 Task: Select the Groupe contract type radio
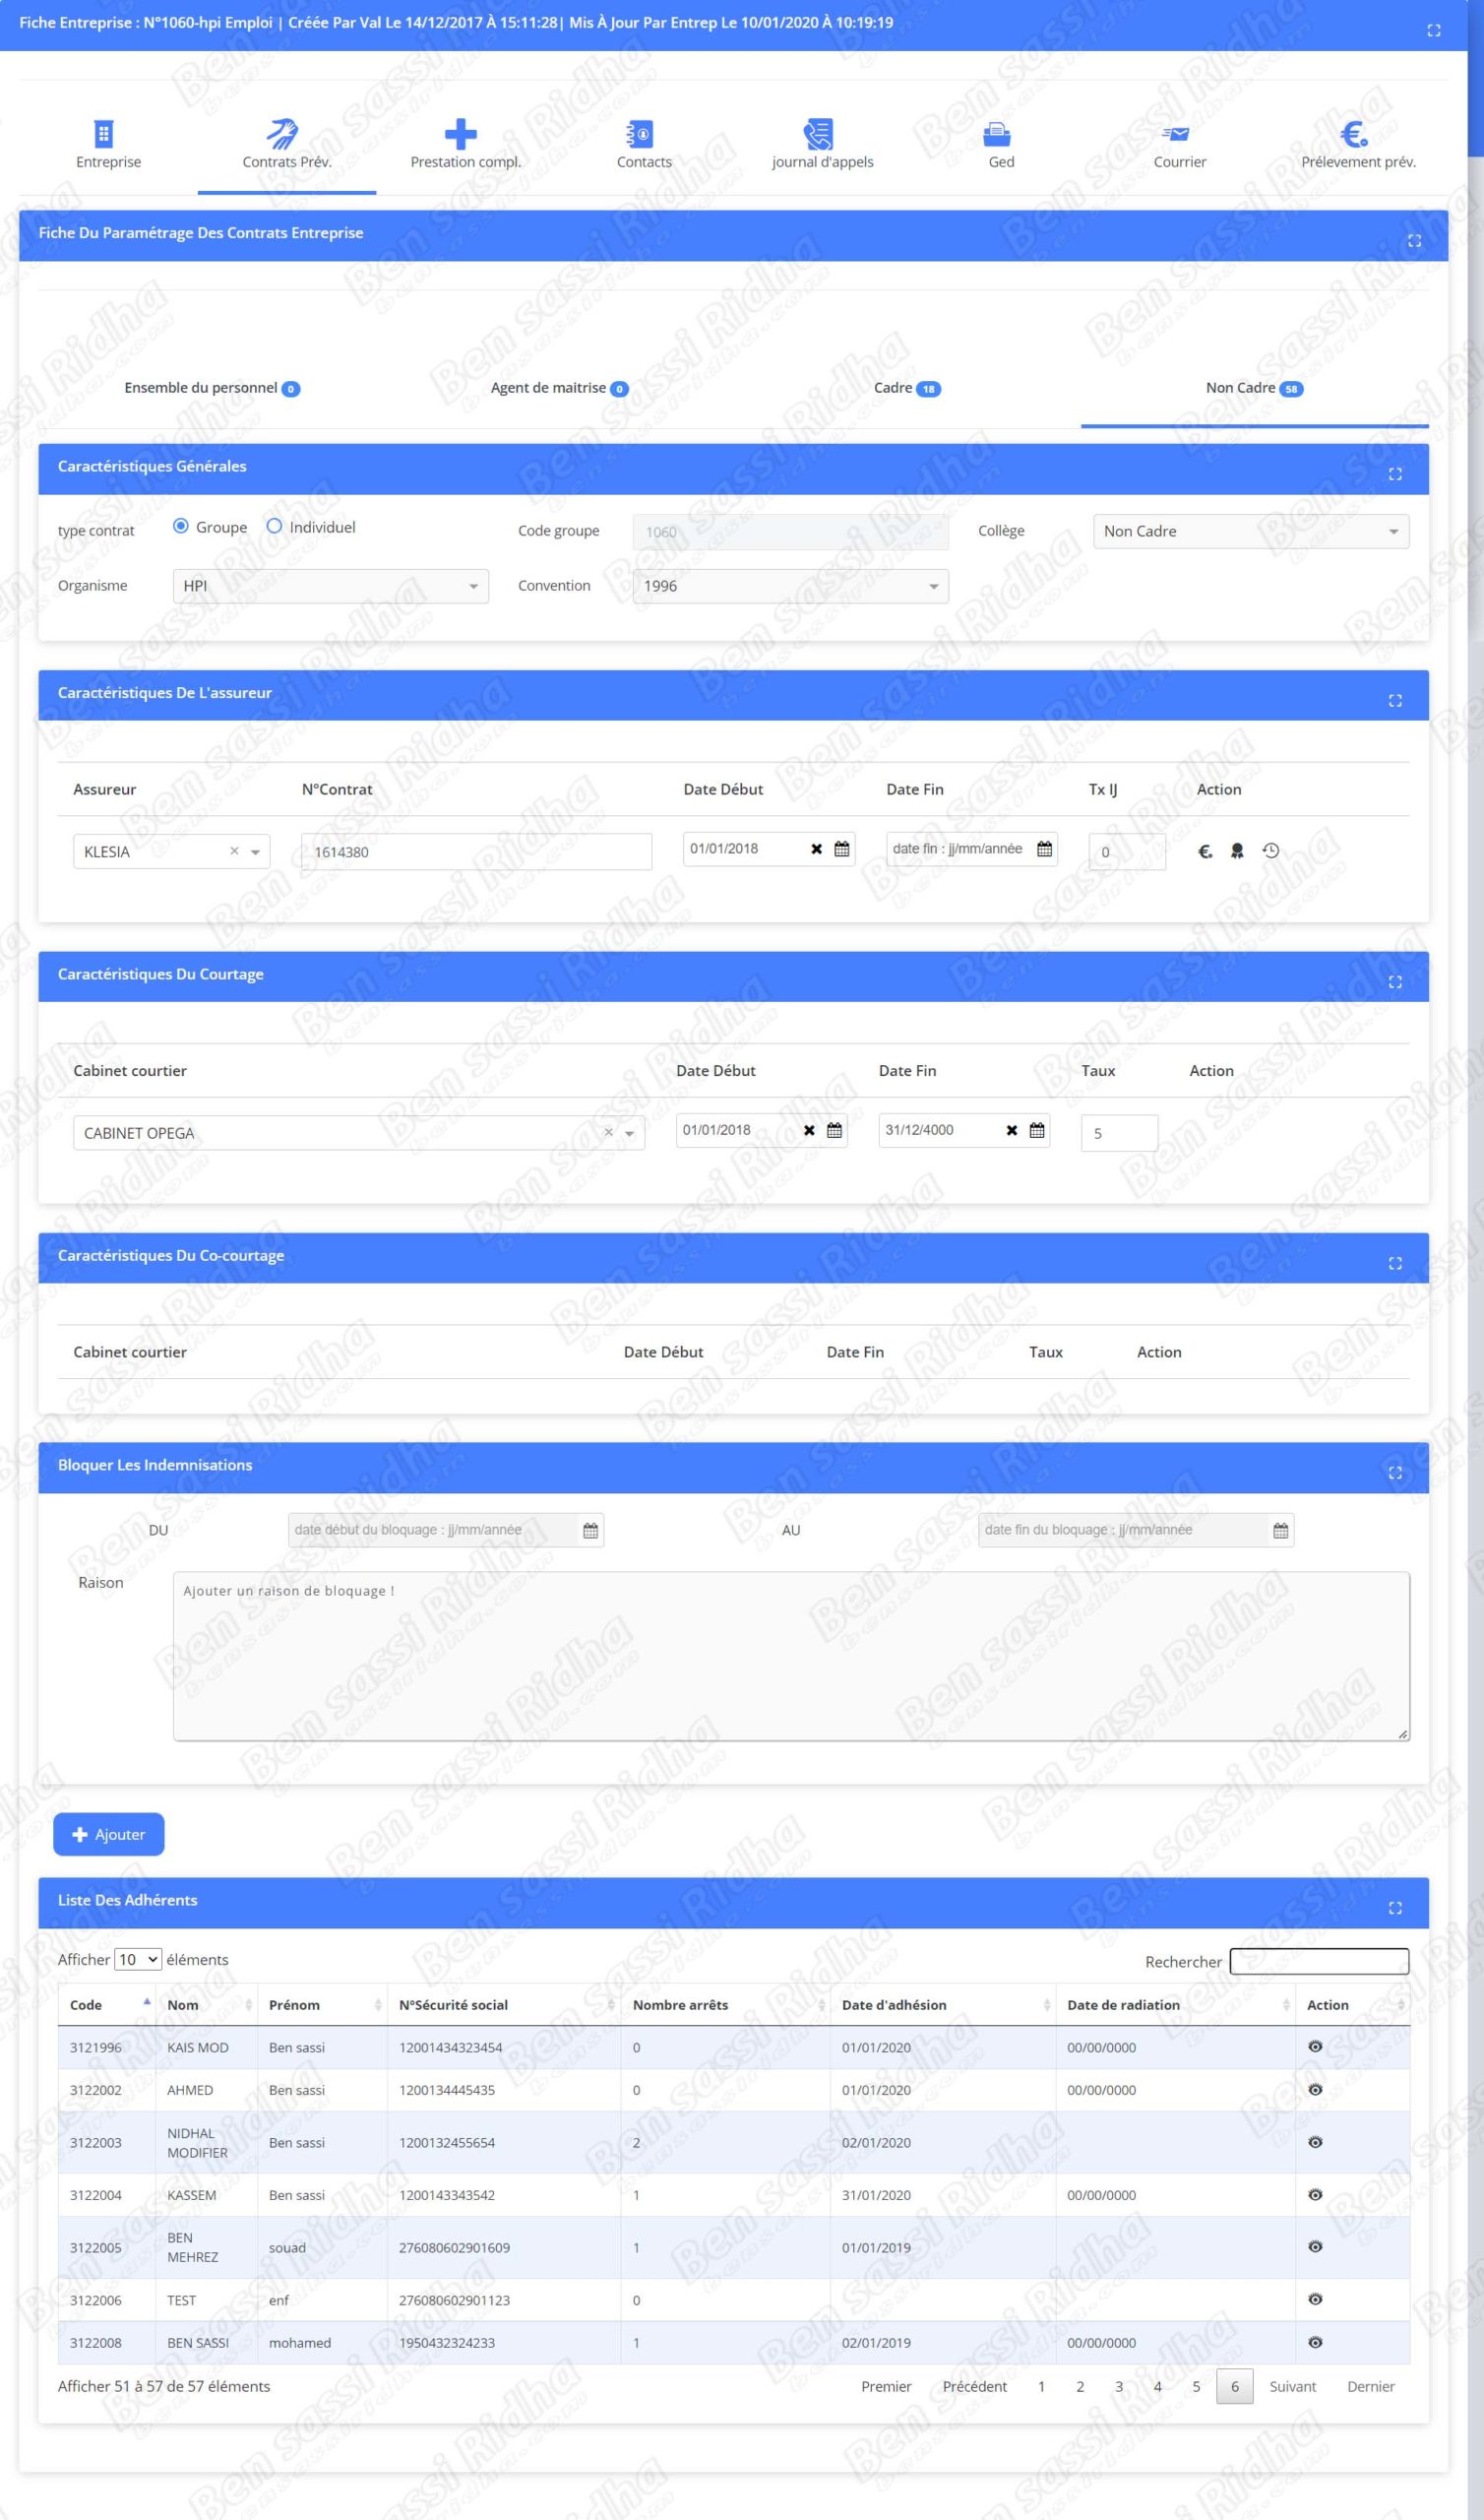point(181,526)
